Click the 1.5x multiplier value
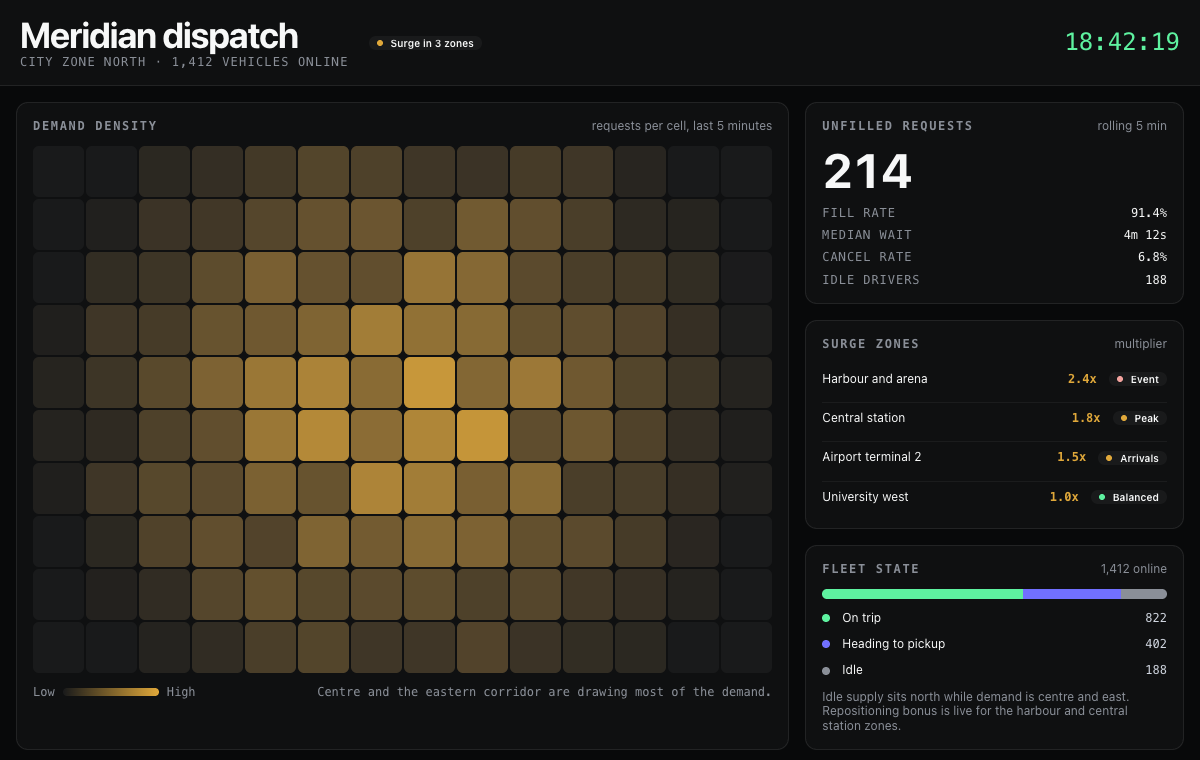This screenshot has width=1200, height=760. 1071,457
